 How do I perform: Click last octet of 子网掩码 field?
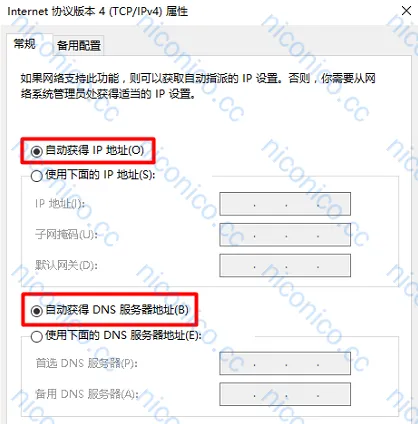pos(334,235)
